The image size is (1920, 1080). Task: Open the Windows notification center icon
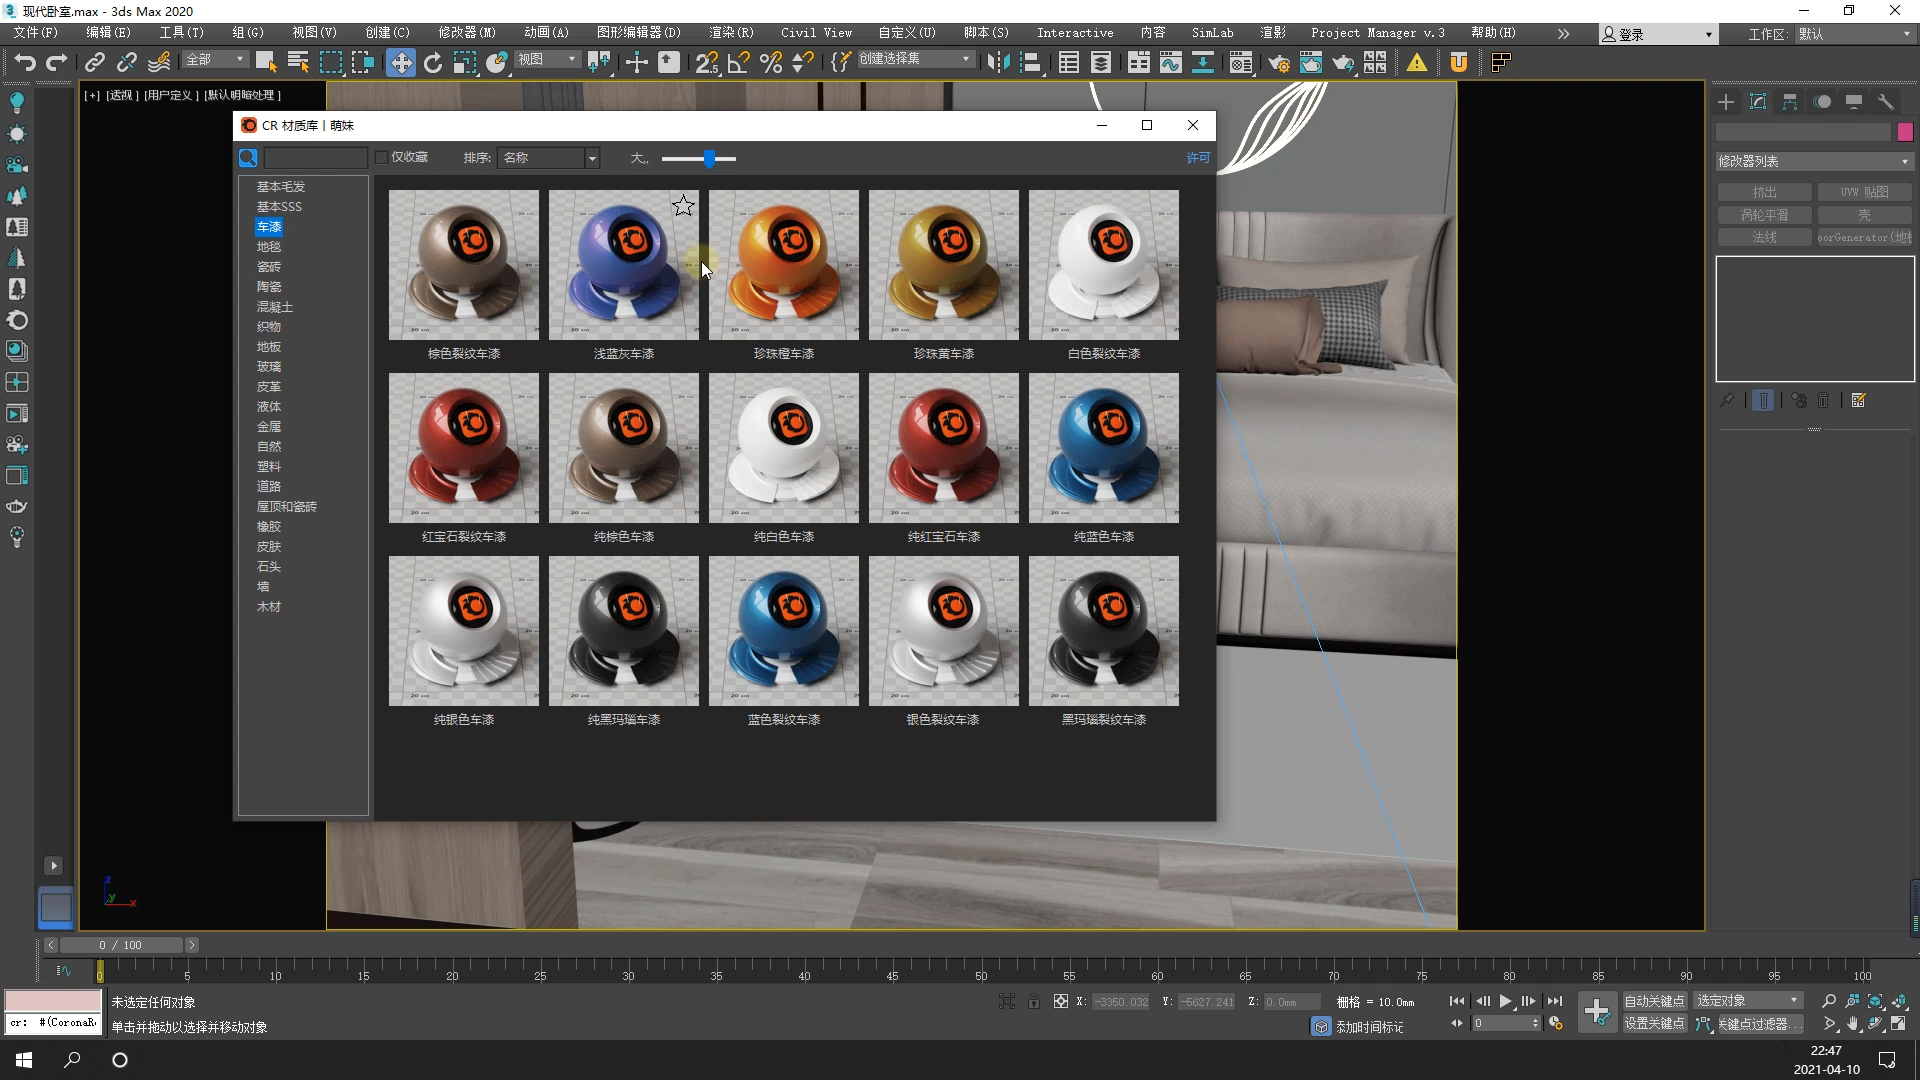pos(1887,1060)
